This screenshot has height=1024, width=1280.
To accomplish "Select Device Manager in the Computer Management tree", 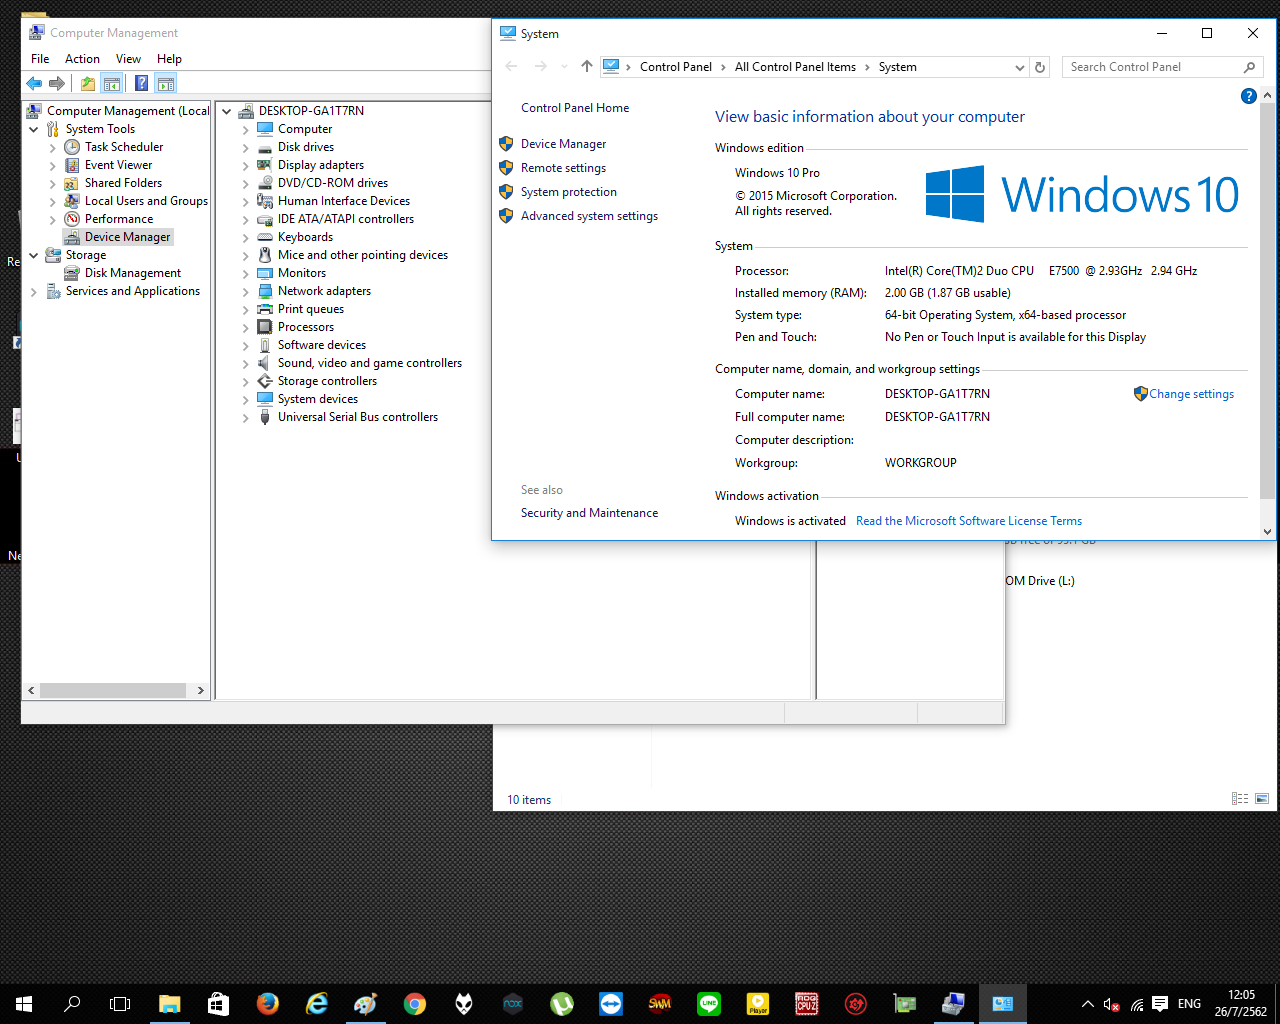I will click(127, 237).
